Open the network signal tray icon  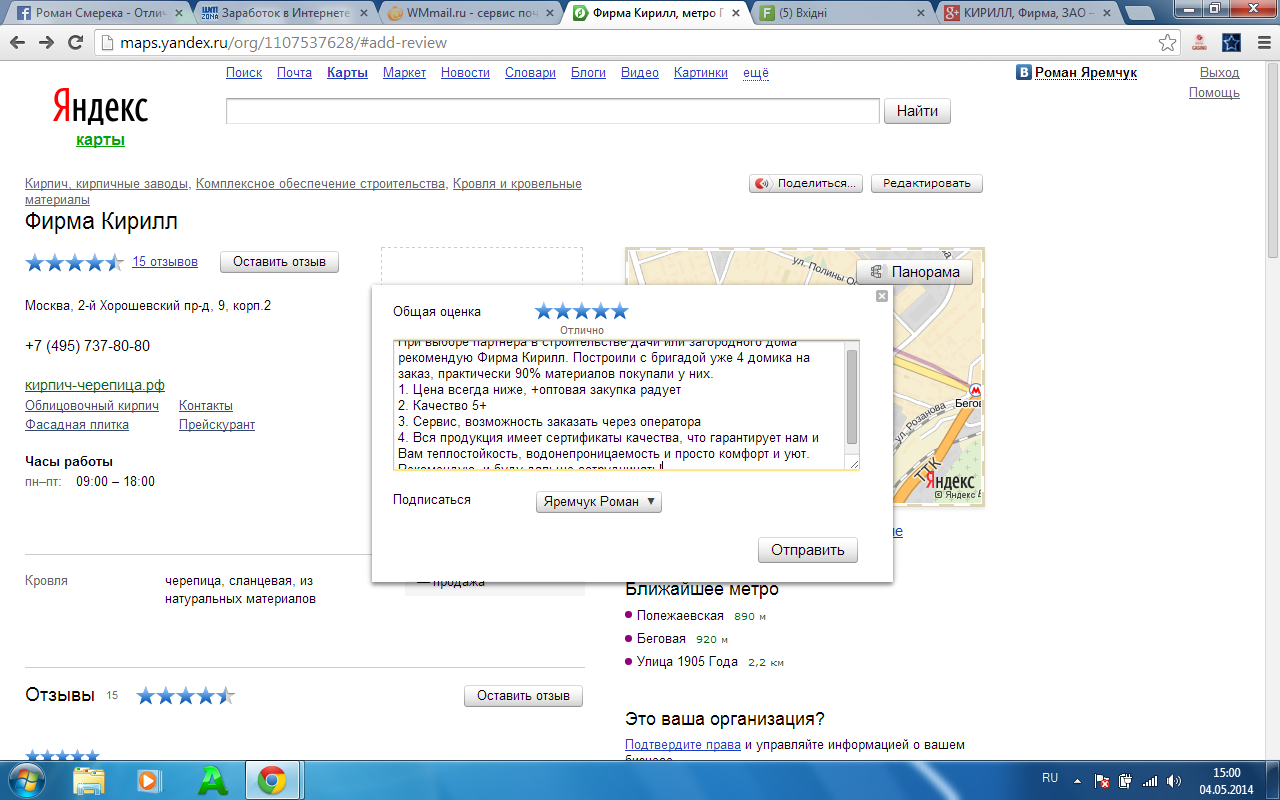1149,780
